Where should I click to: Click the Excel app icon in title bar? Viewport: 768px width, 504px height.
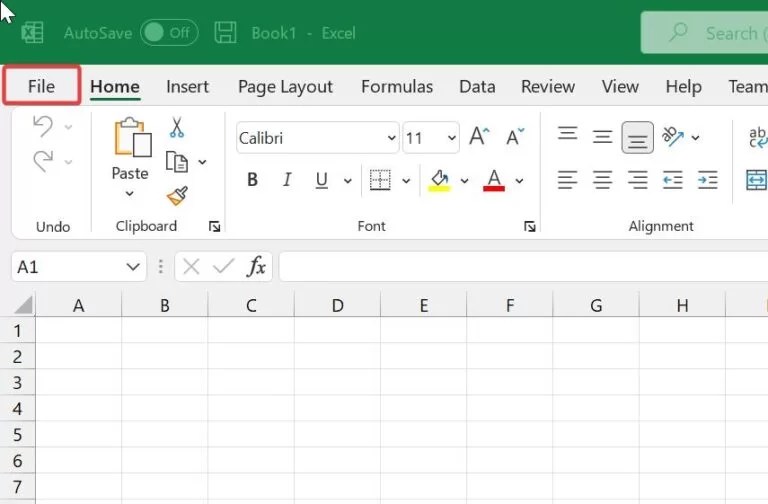click(x=32, y=33)
